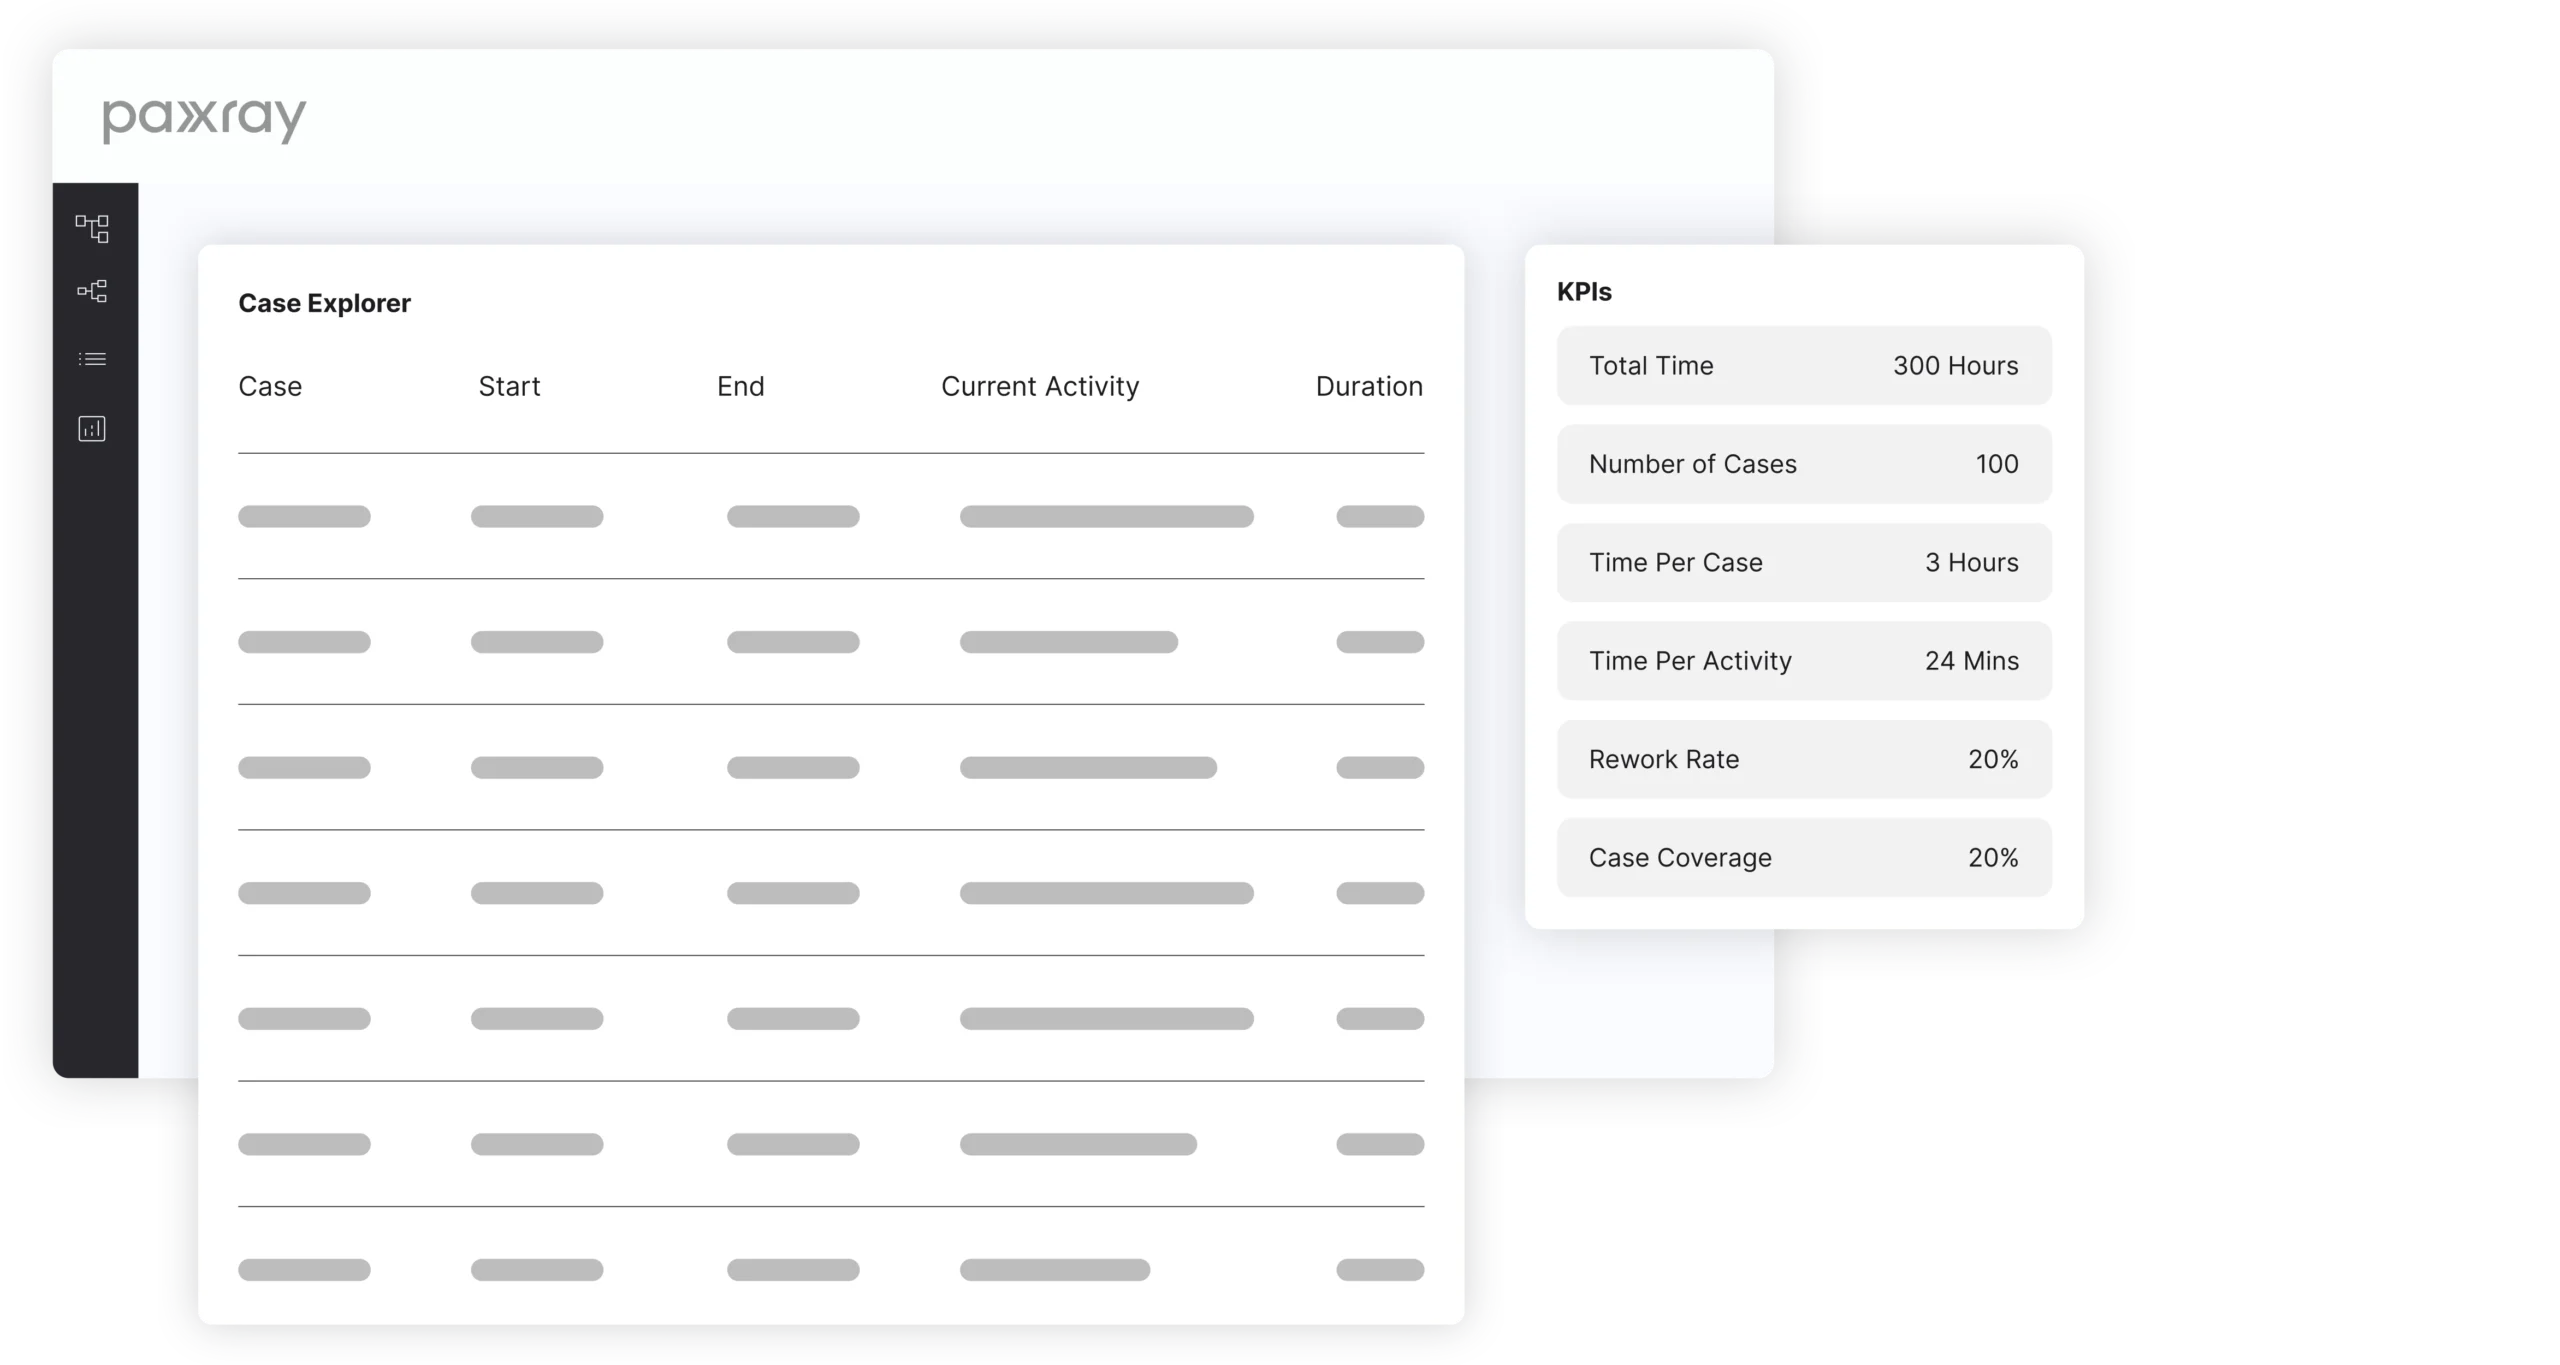Sort by the Start column header
This screenshot has height=1365, width=2560.
509,386
